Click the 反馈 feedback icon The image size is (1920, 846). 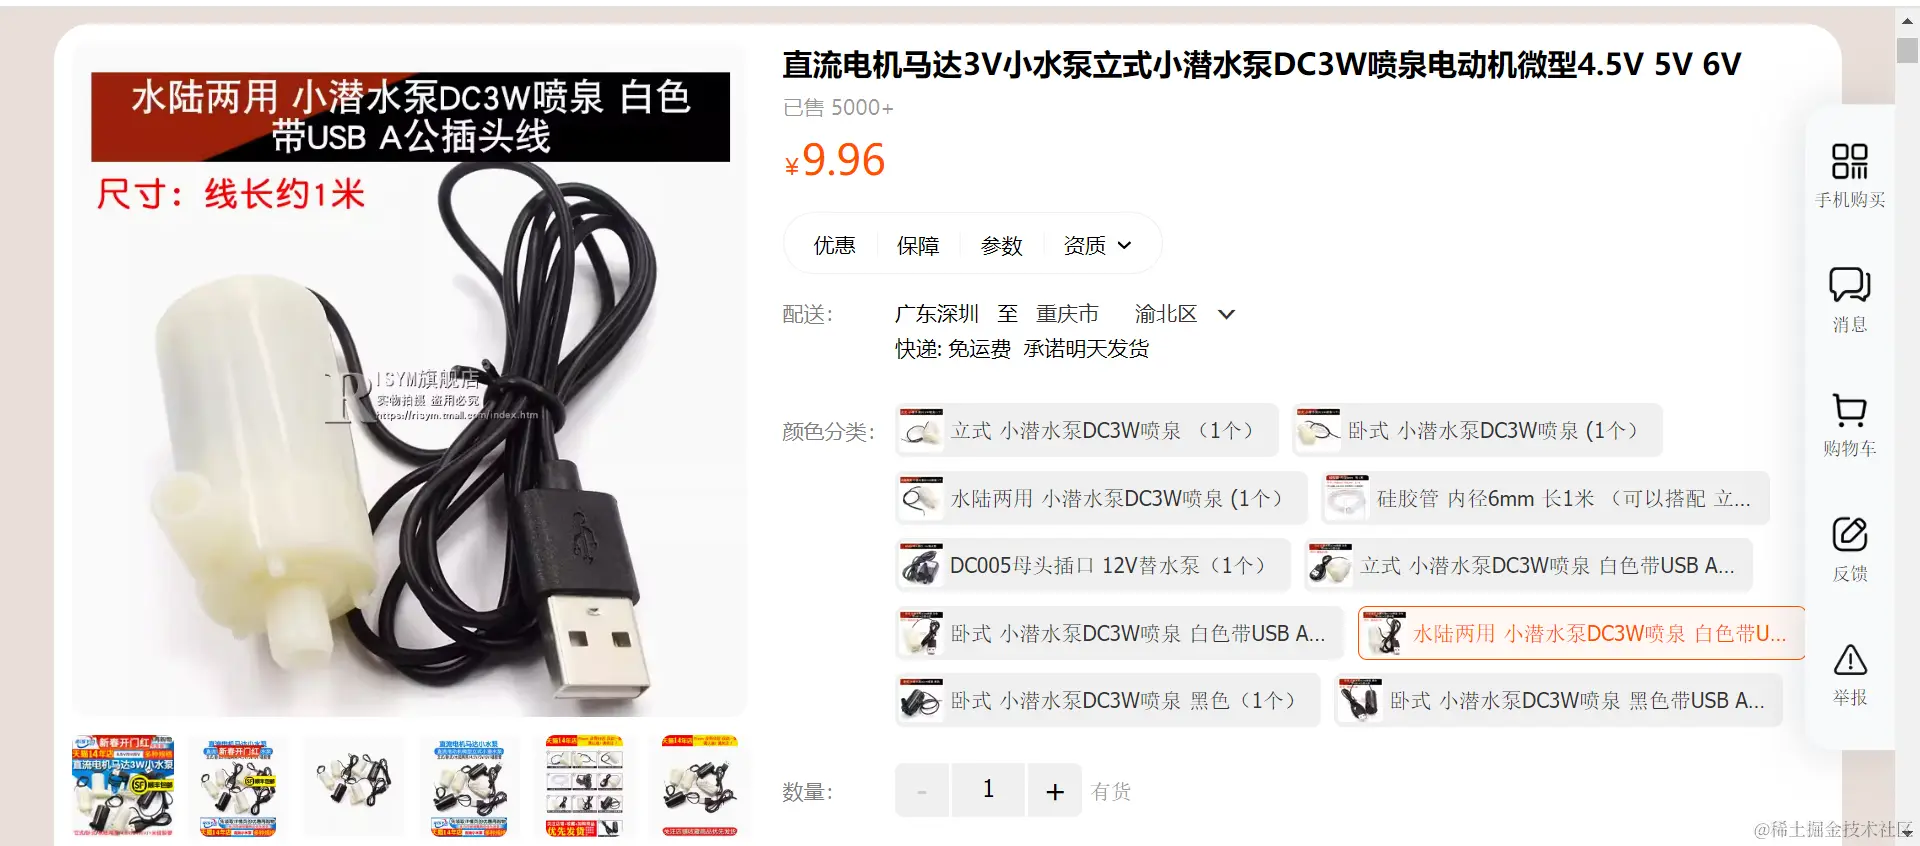coord(1849,534)
